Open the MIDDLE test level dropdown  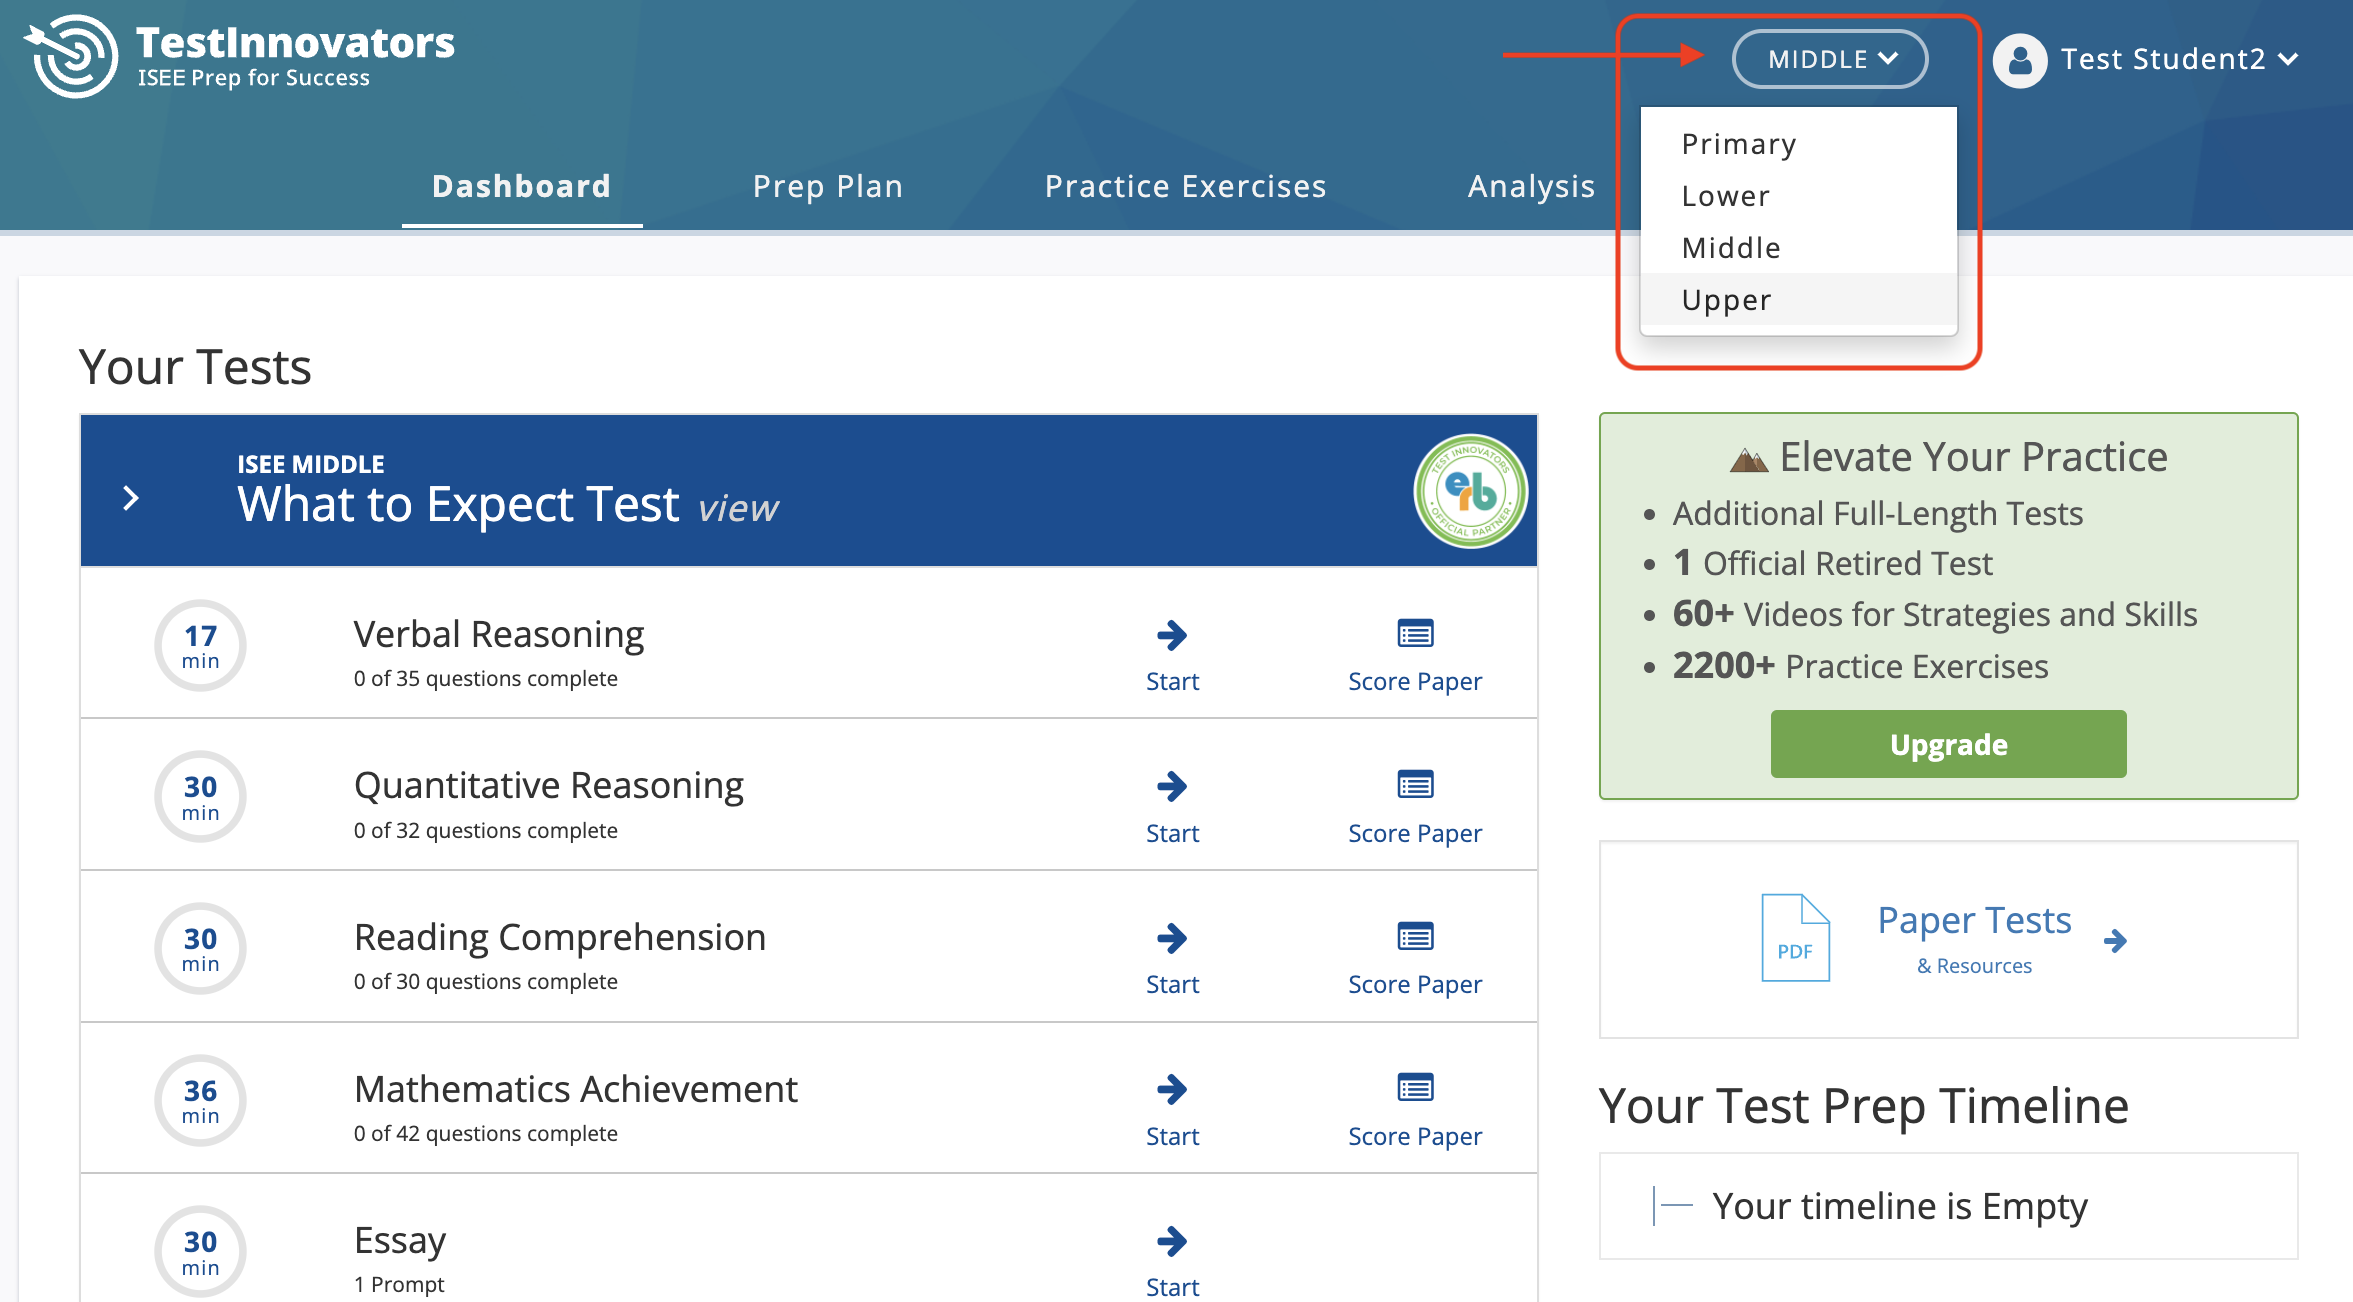tap(1830, 59)
